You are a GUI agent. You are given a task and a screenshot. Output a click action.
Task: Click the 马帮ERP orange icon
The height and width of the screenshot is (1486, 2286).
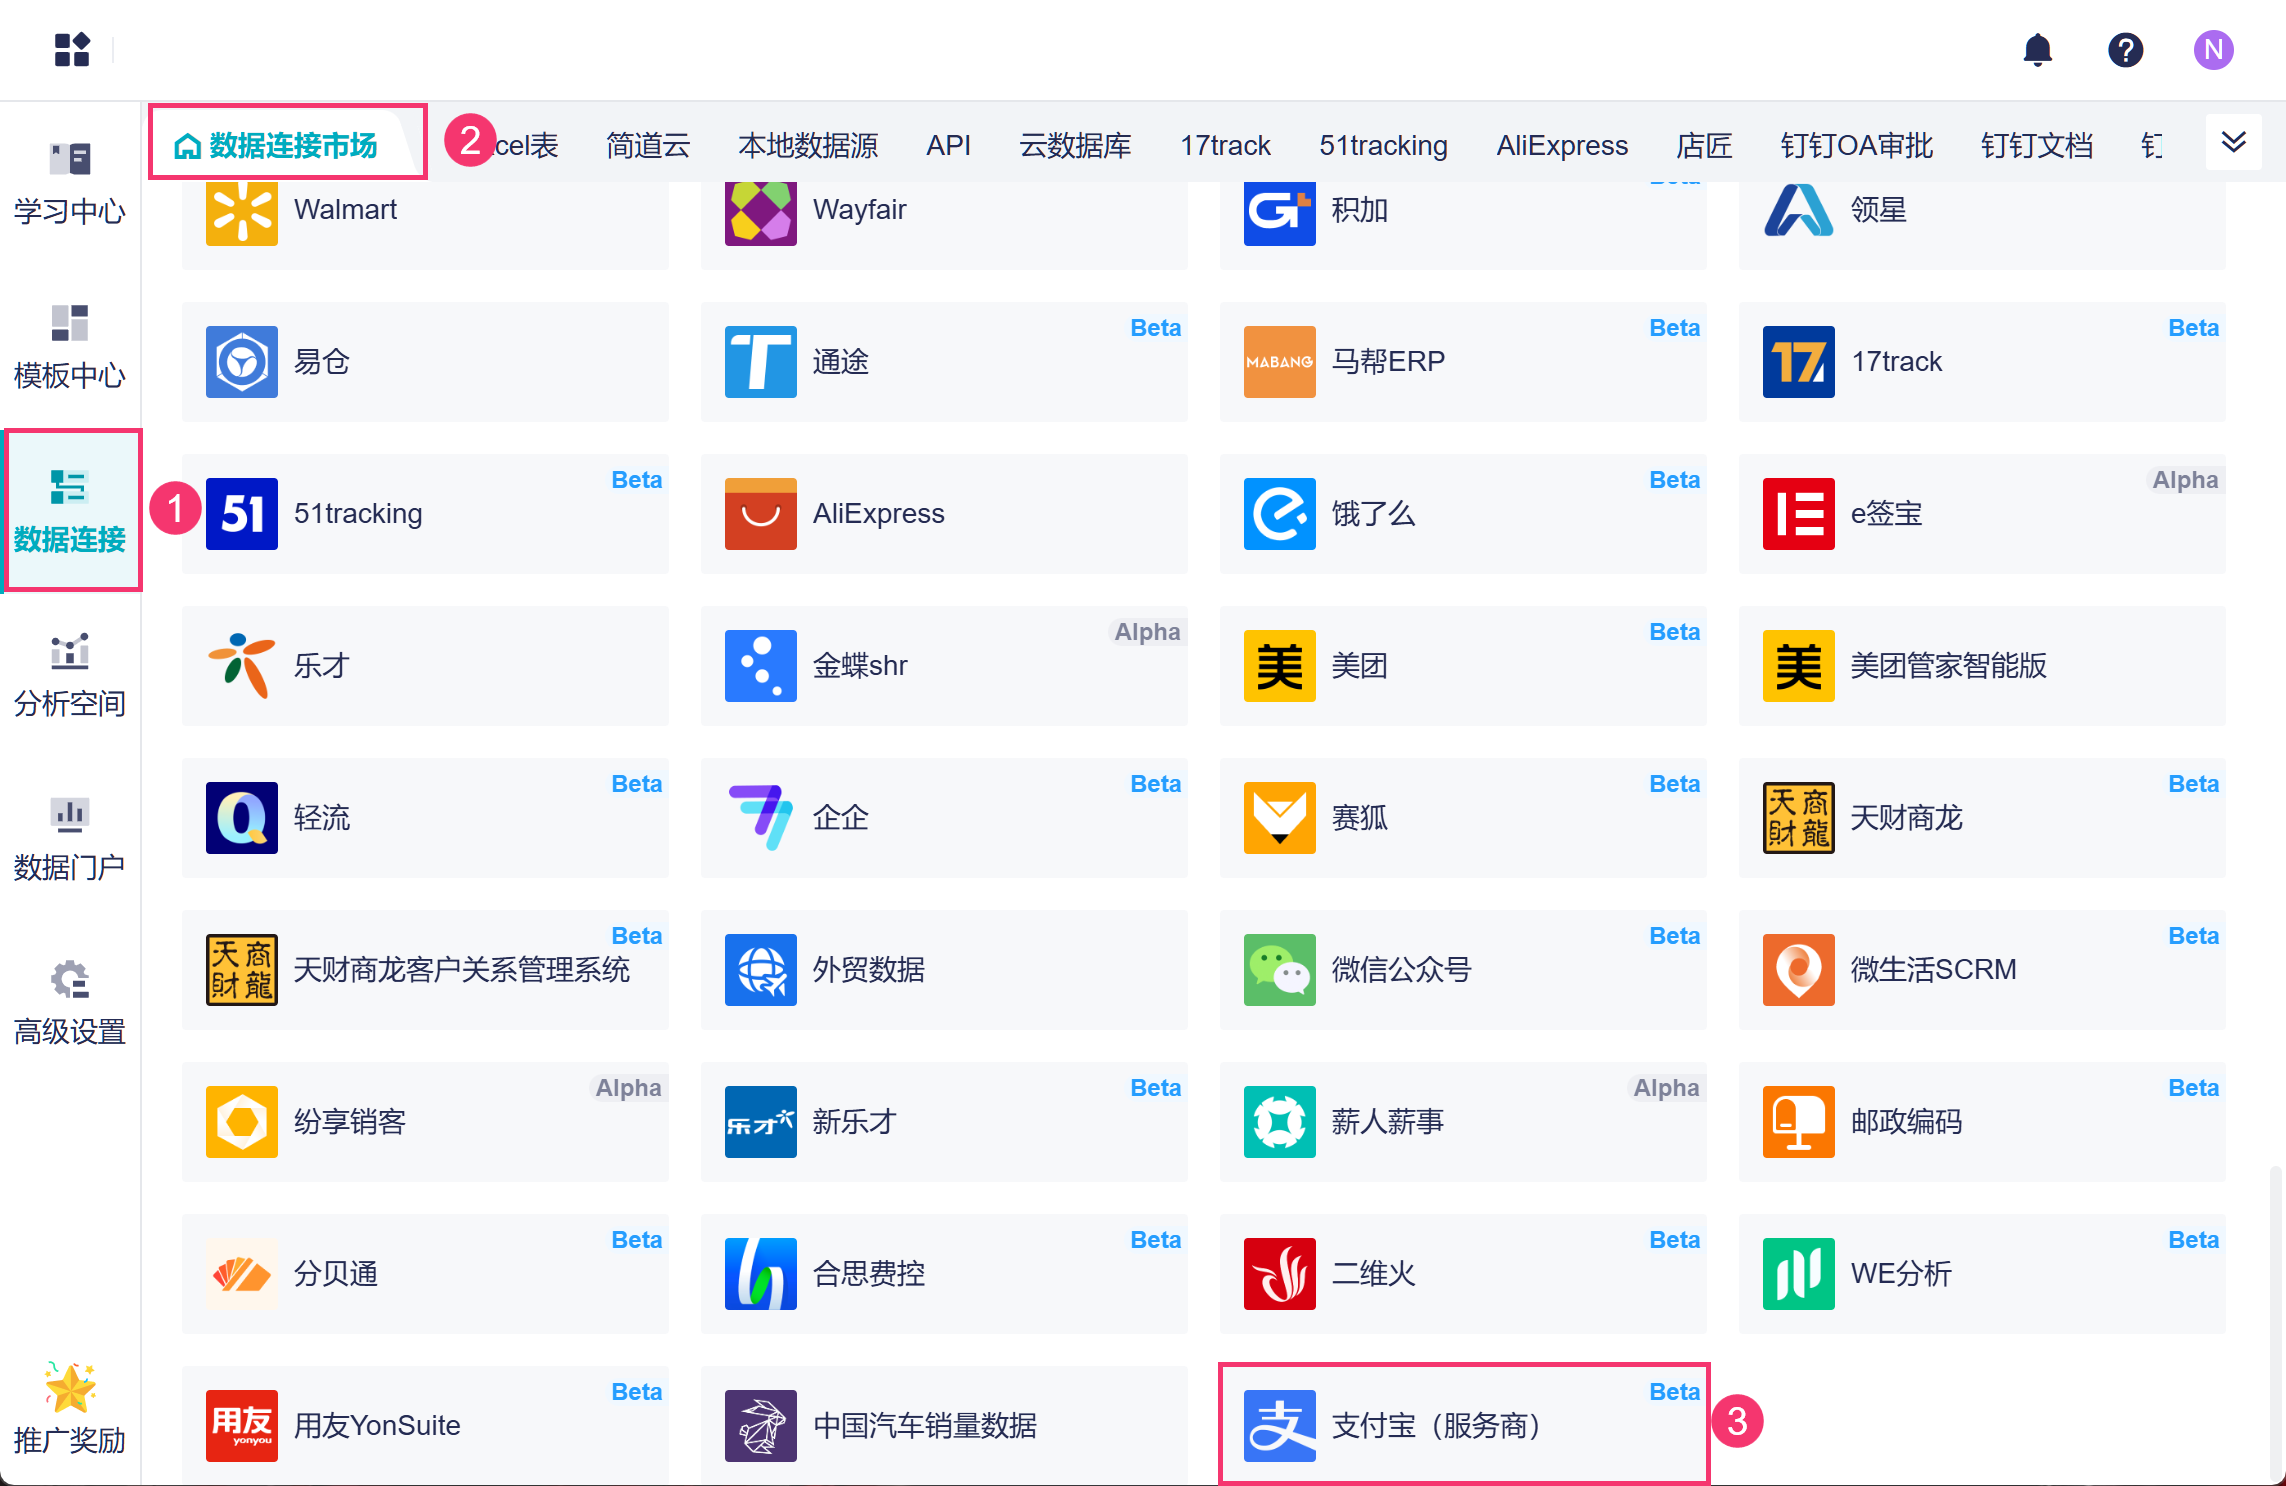1280,362
